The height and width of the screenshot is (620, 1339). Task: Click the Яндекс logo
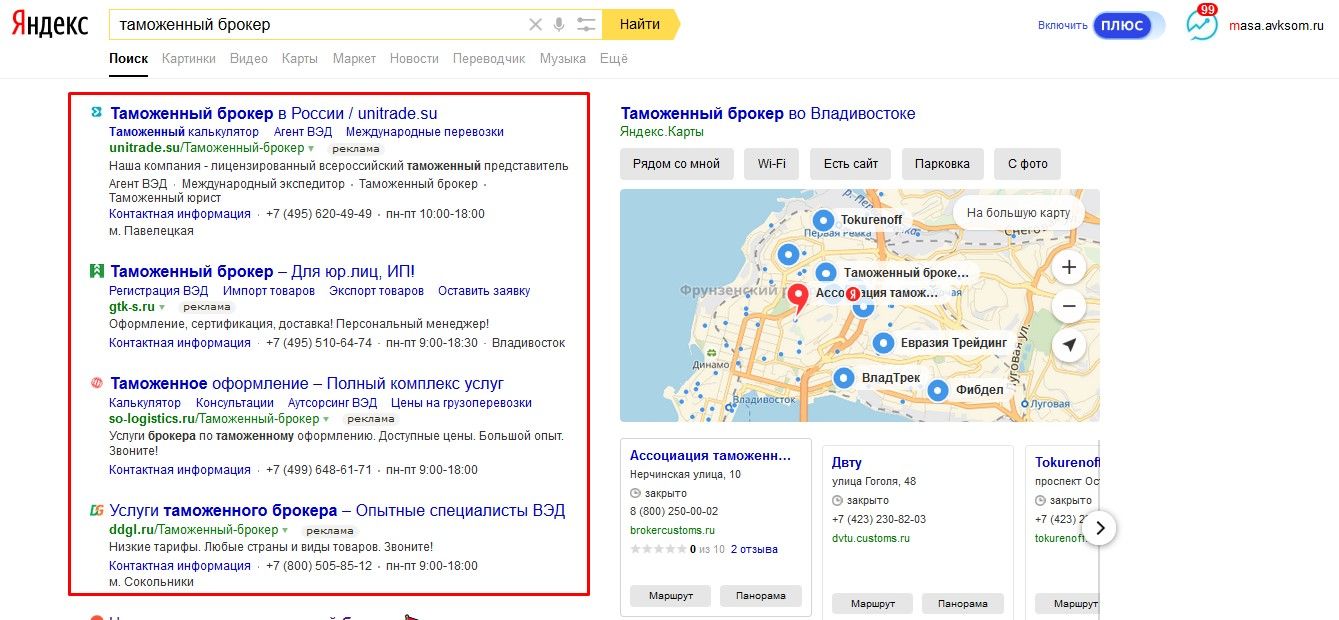pyautogui.click(x=50, y=25)
